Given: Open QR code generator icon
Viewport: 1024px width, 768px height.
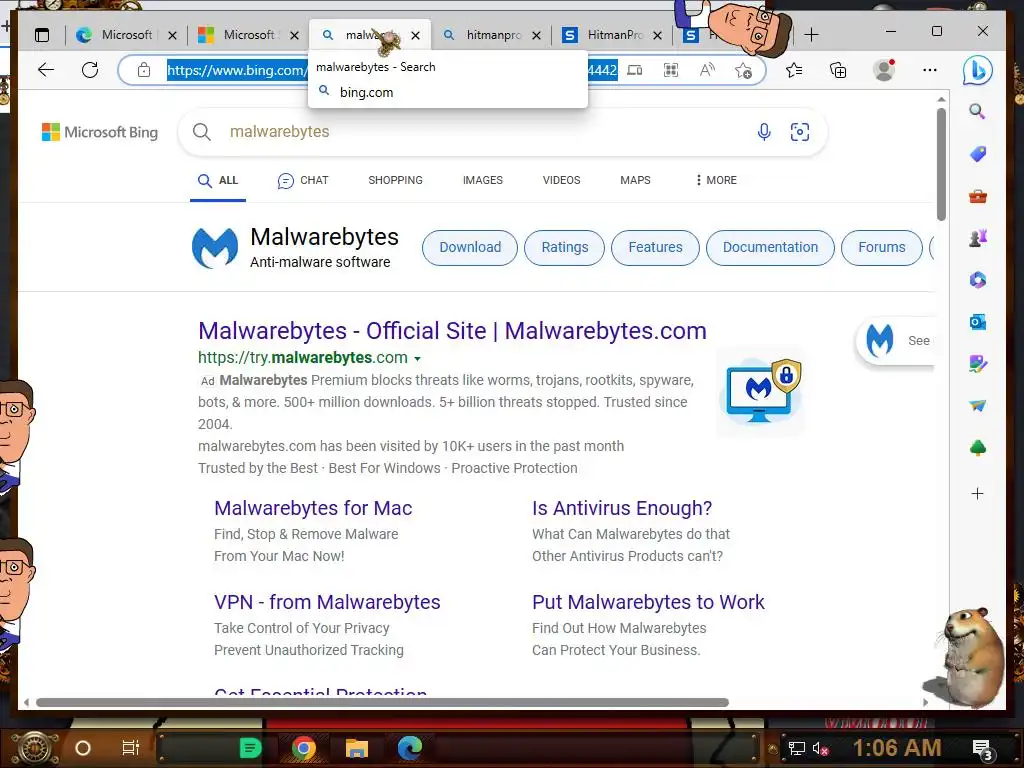Looking at the screenshot, I should tap(671, 70).
